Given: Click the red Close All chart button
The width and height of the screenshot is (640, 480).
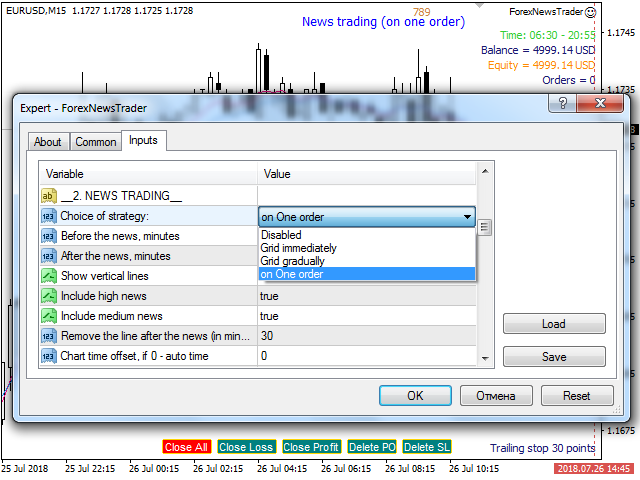Looking at the screenshot, I should coord(186,447).
